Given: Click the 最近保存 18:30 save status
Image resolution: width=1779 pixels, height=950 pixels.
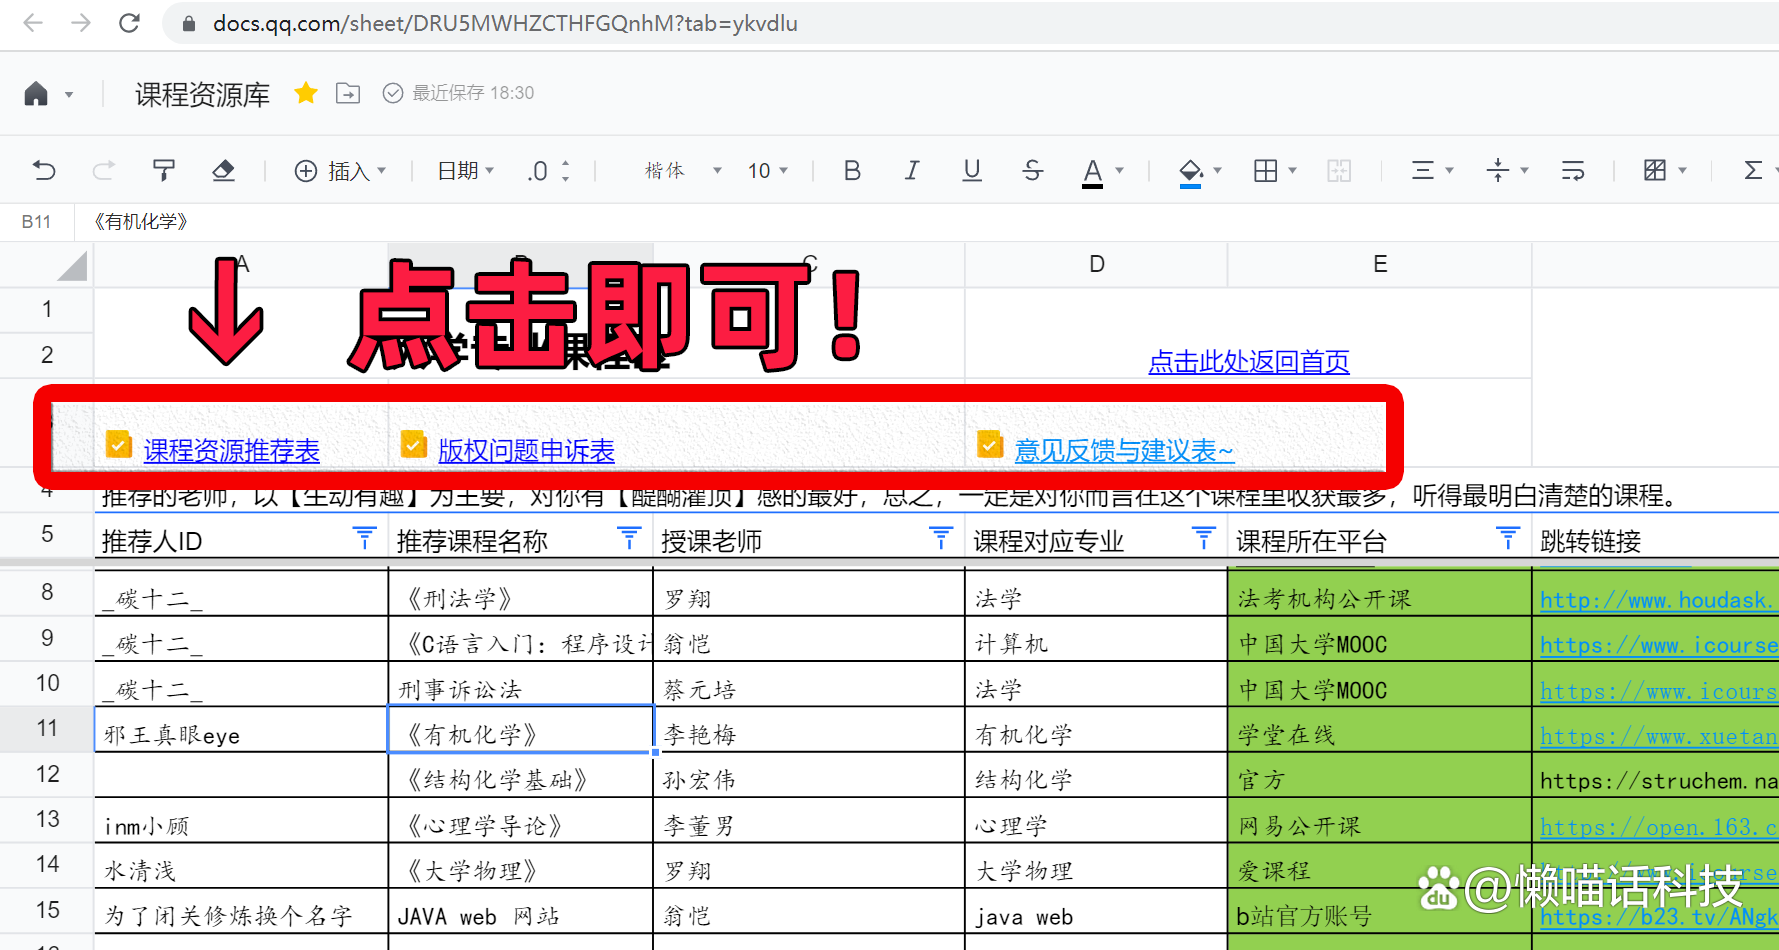Looking at the screenshot, I should (x=459, y=93).
